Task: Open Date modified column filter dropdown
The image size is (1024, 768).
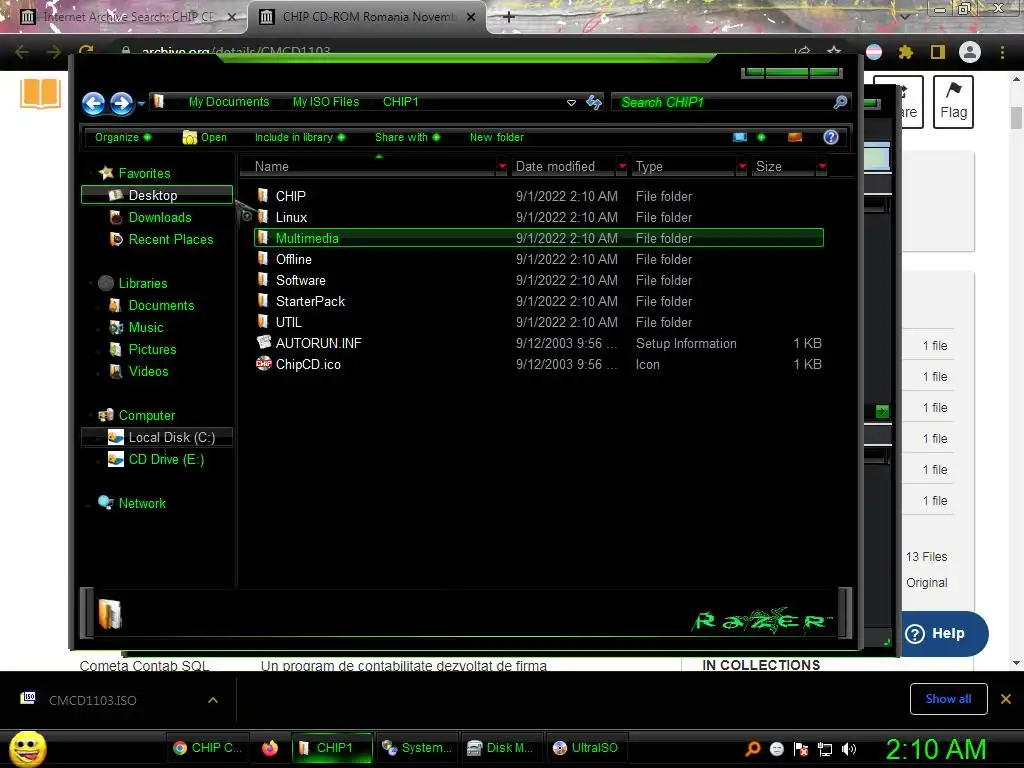Action: pyautogui.click(x=622, y=167)
